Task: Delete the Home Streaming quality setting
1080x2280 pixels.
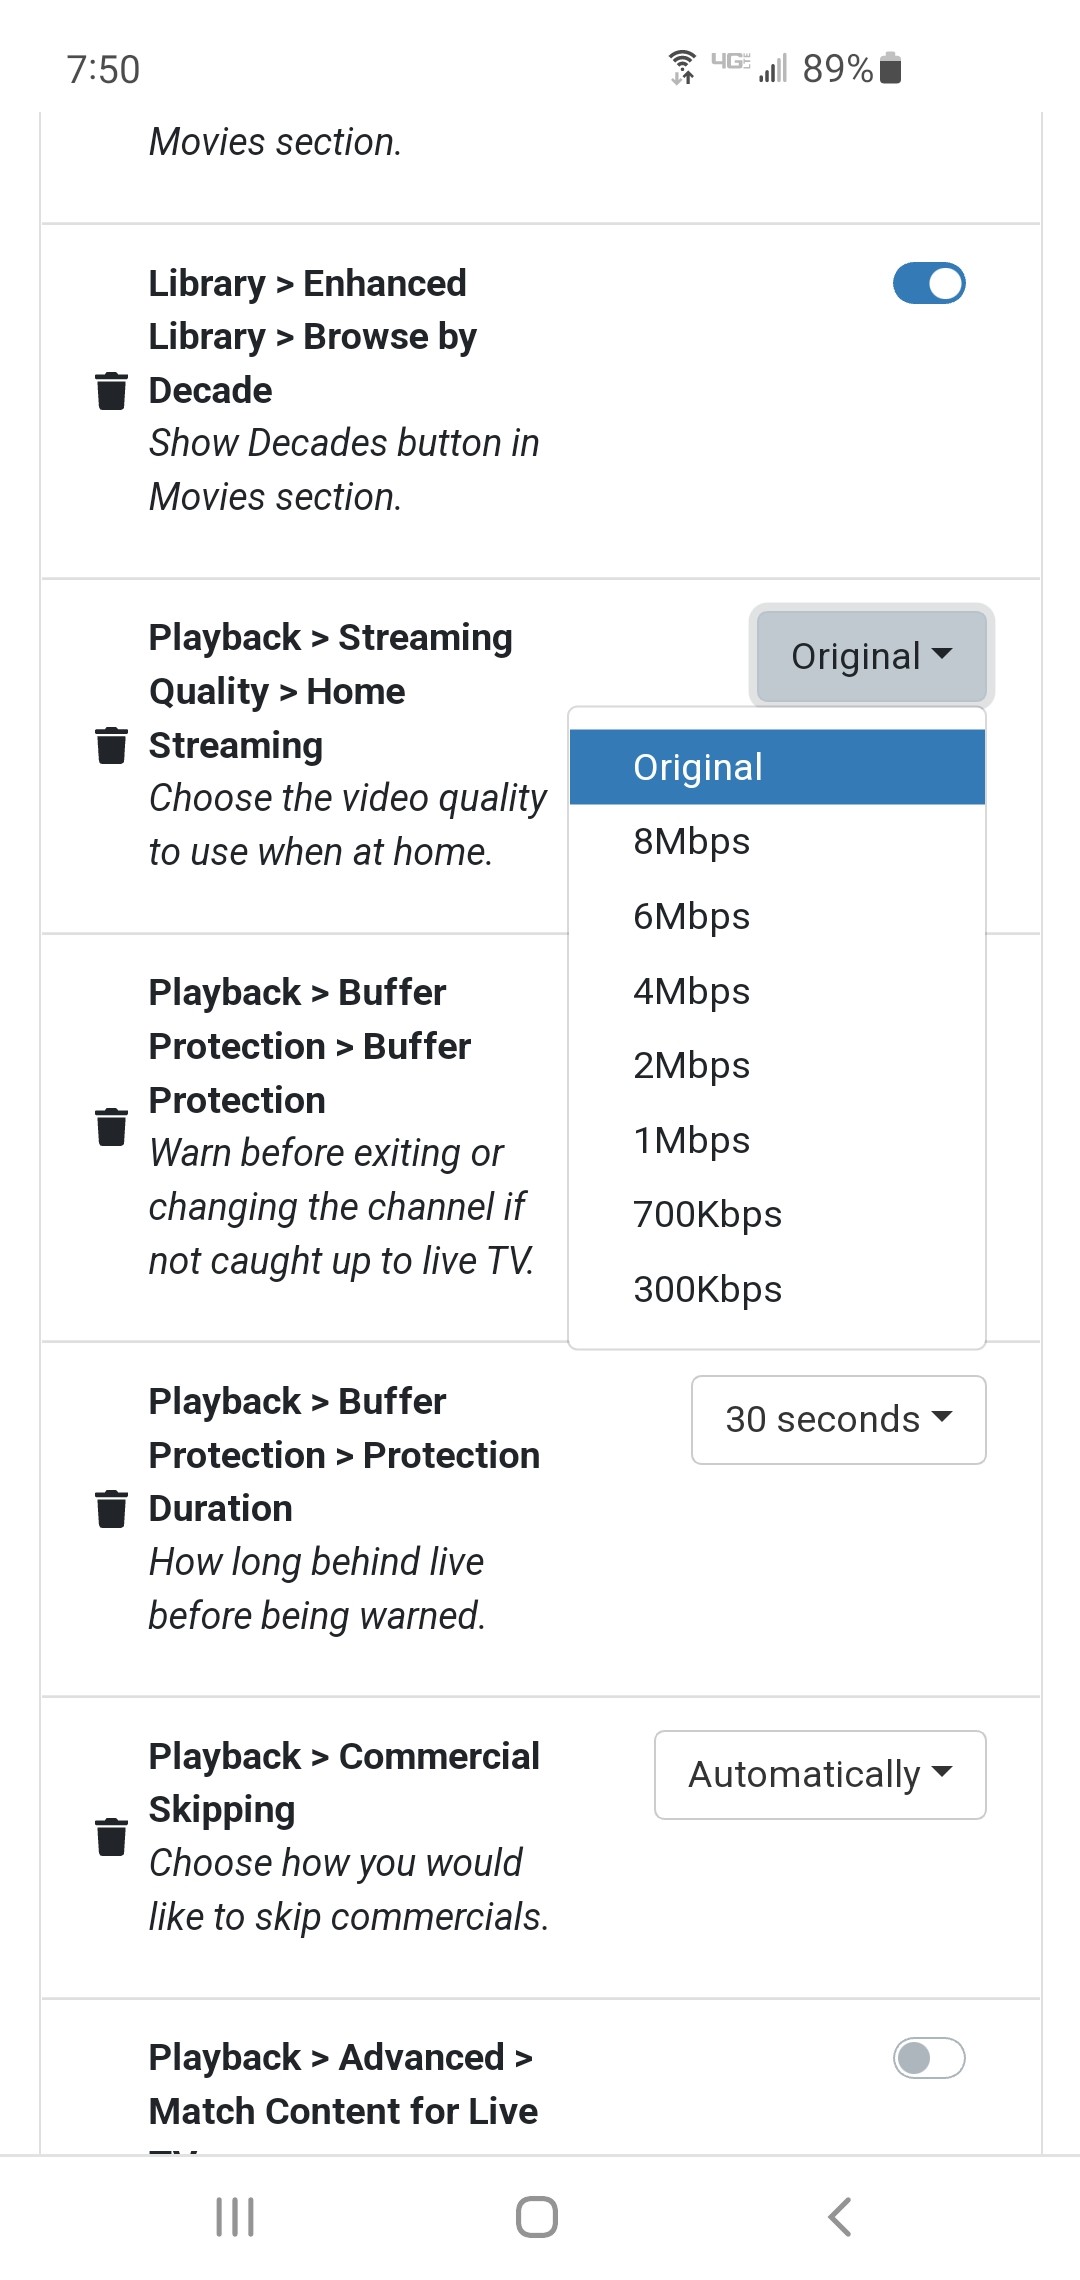Action: pos(111,745)
